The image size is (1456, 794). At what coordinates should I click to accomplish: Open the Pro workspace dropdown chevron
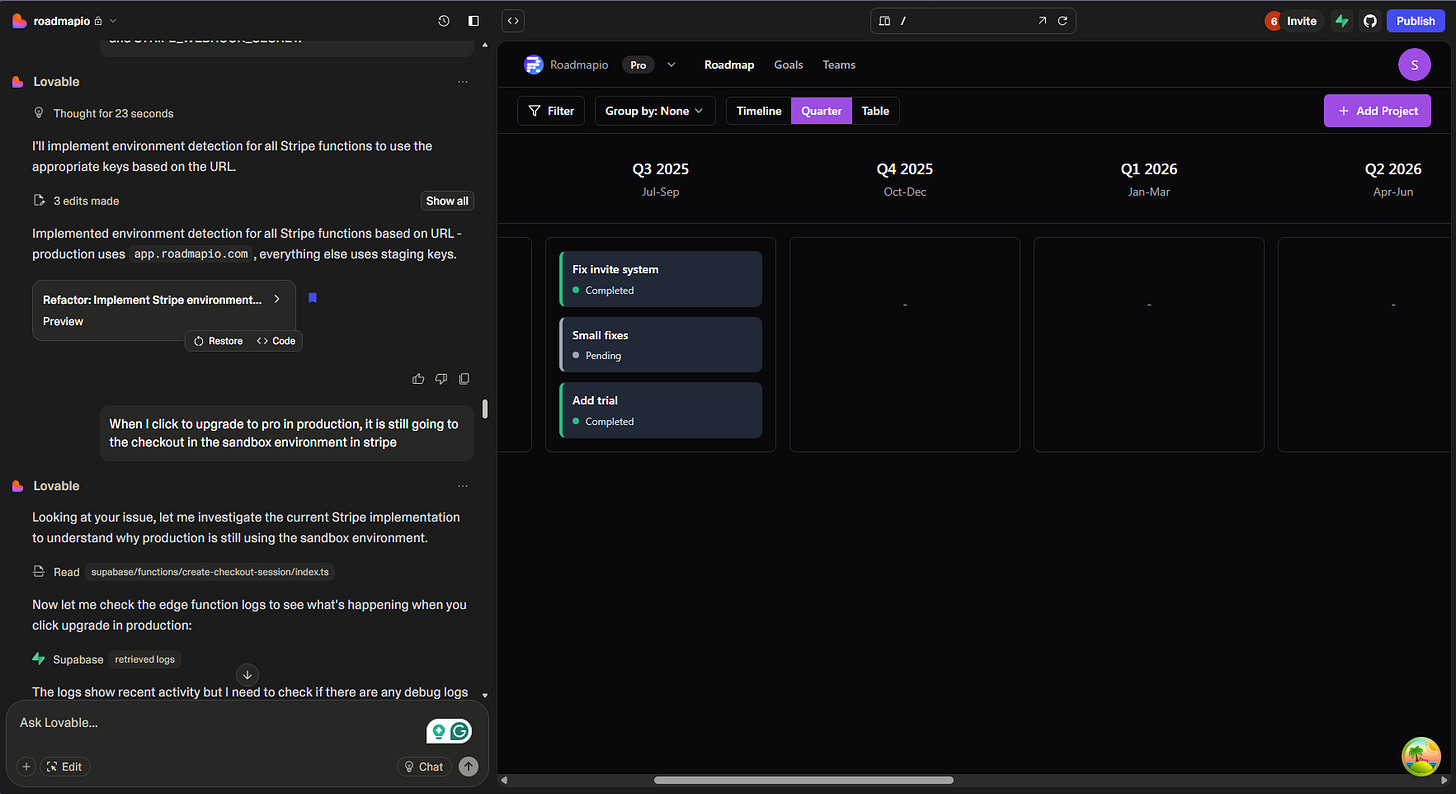pos(671,65)
